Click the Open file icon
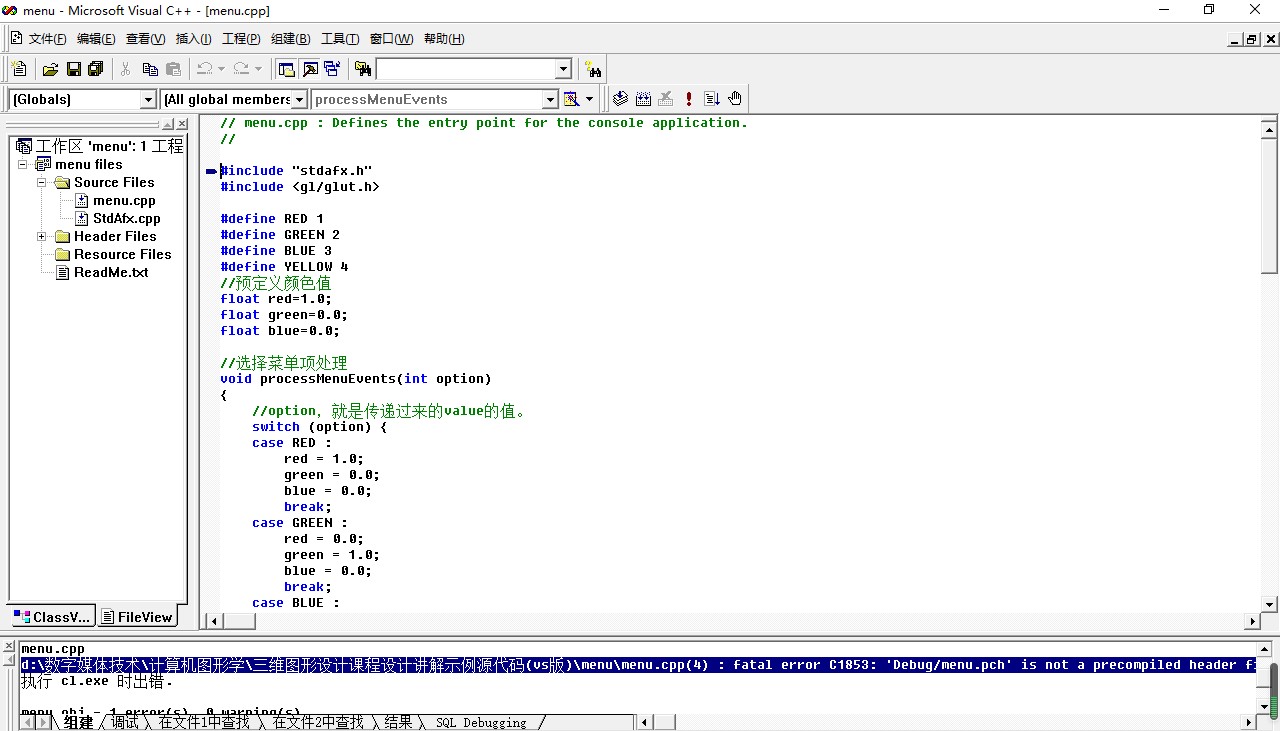This screenshot has height=731, width=1280. pos(50,69)
